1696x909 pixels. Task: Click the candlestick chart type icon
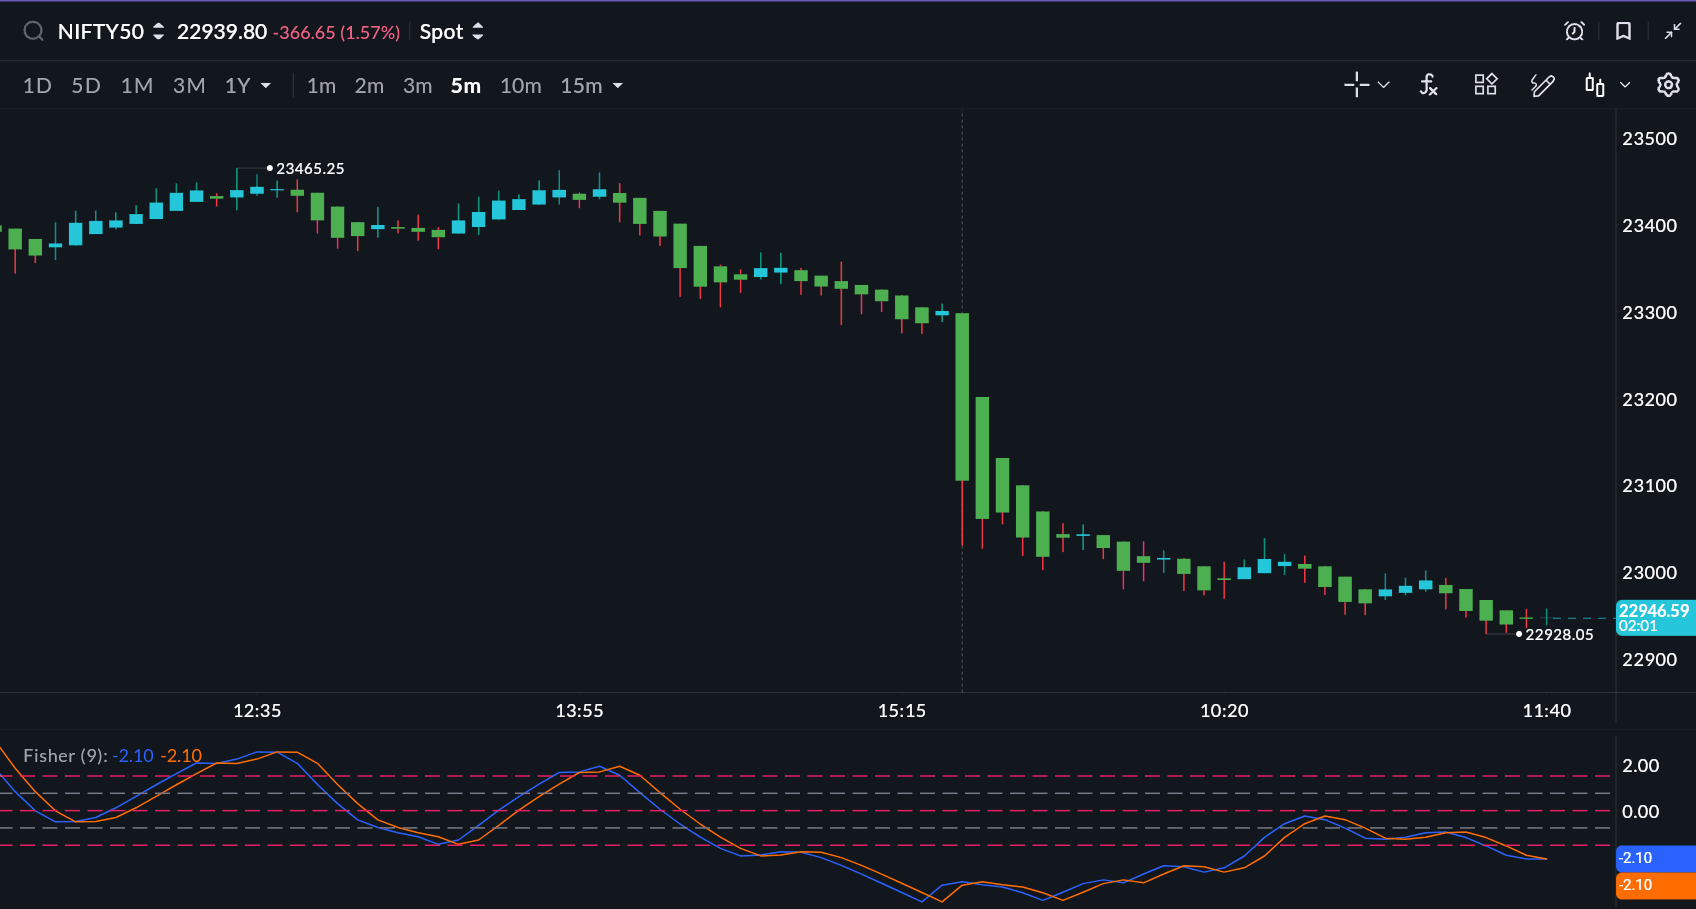[1595, 86]
